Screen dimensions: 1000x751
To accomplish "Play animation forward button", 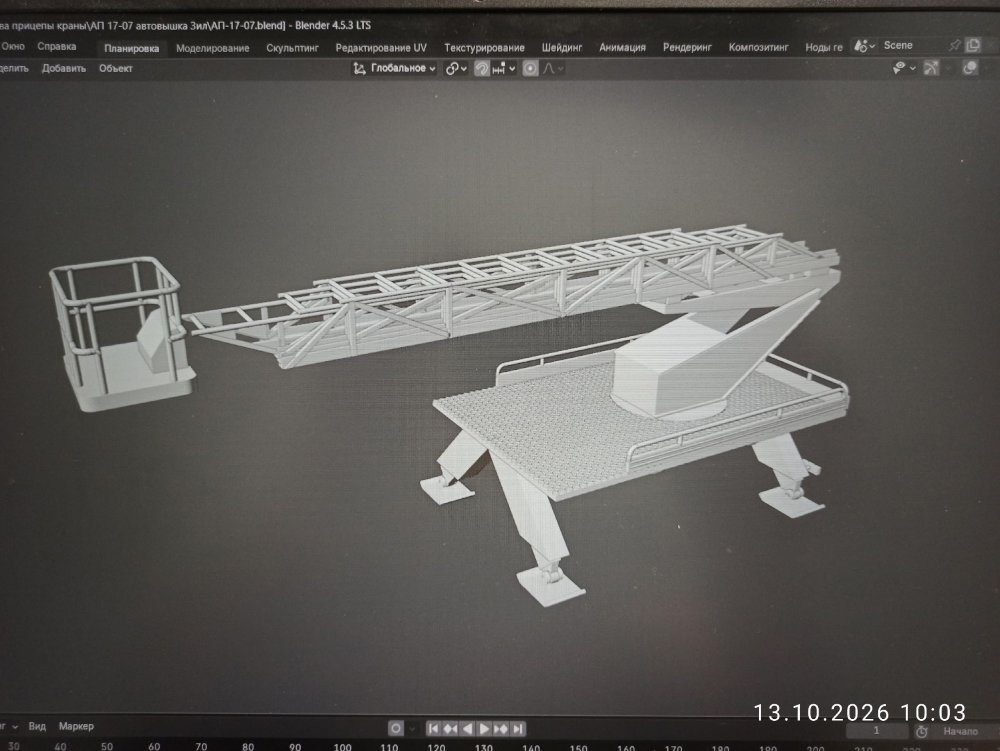I will tap(484, 728).
